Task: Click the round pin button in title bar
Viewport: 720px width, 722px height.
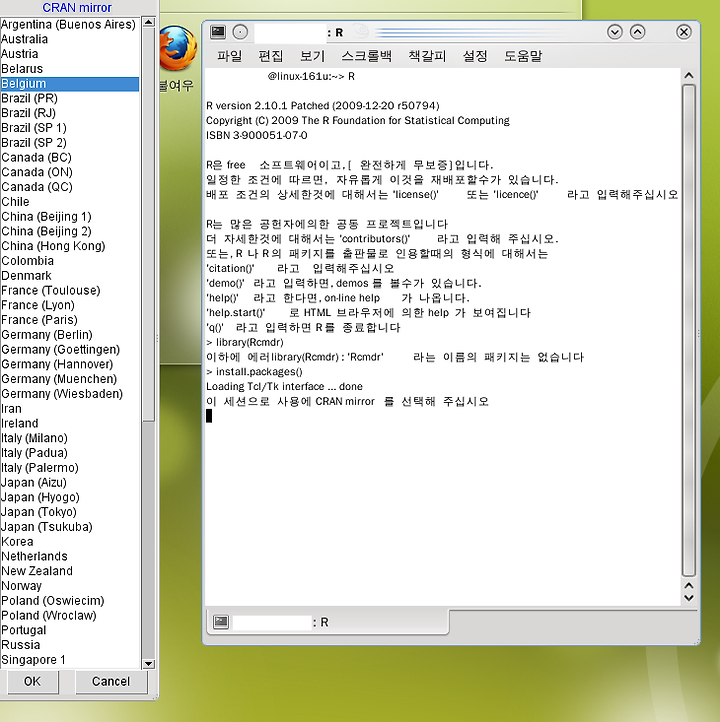Action: [240, 32]
